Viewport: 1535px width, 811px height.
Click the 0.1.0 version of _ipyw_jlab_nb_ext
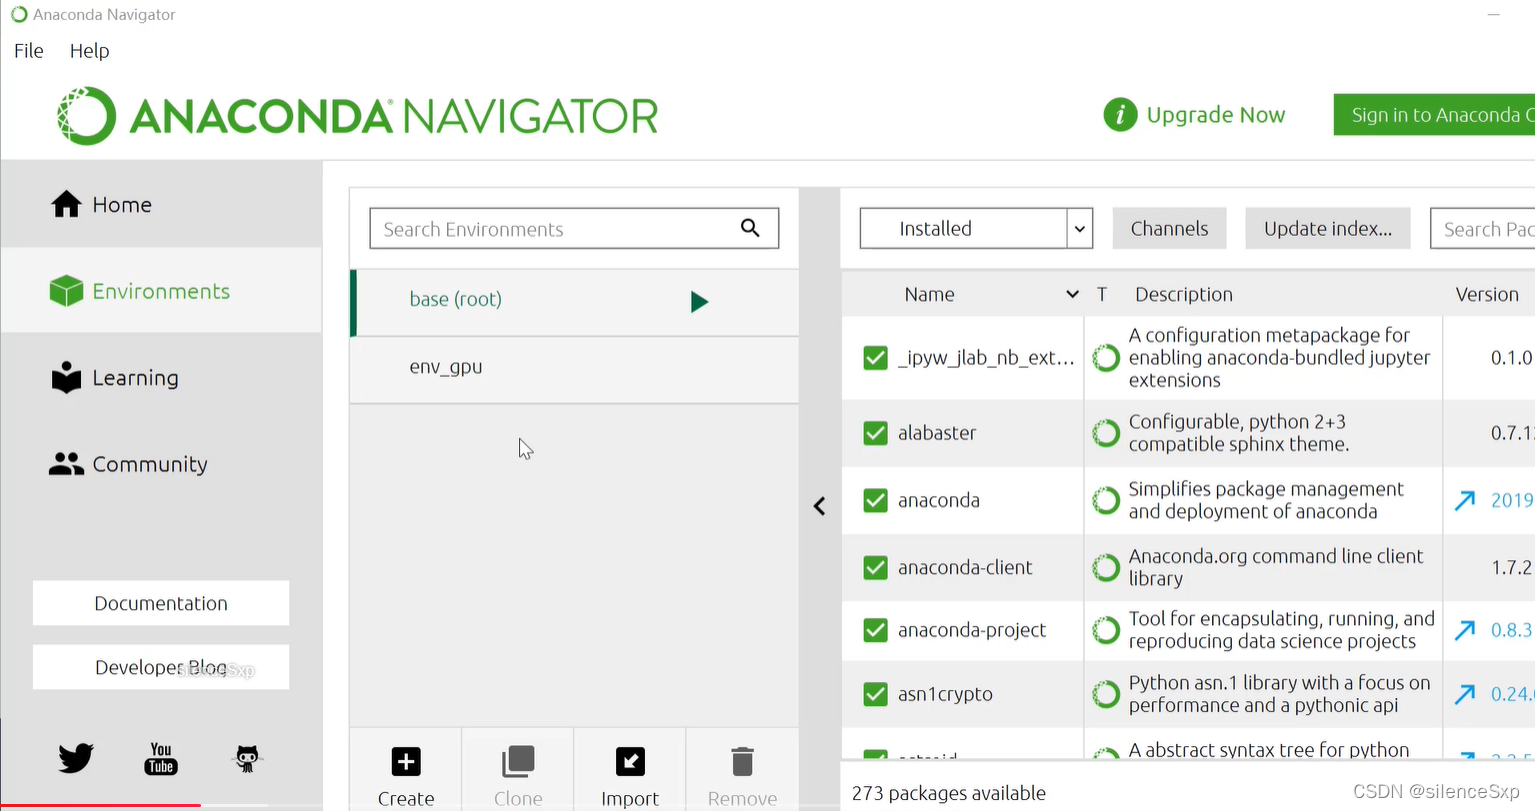1511,357
